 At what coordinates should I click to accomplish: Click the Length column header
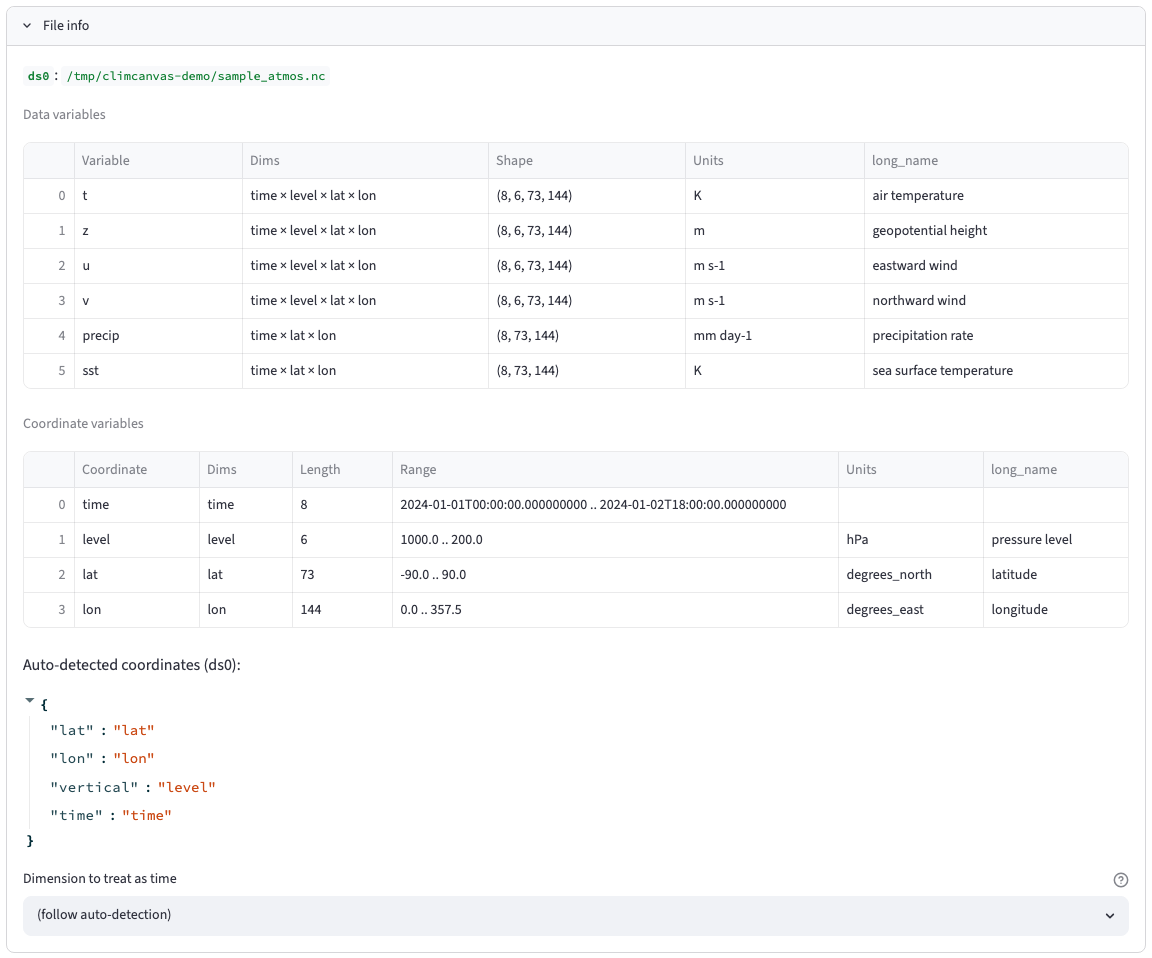click(342, 470)
